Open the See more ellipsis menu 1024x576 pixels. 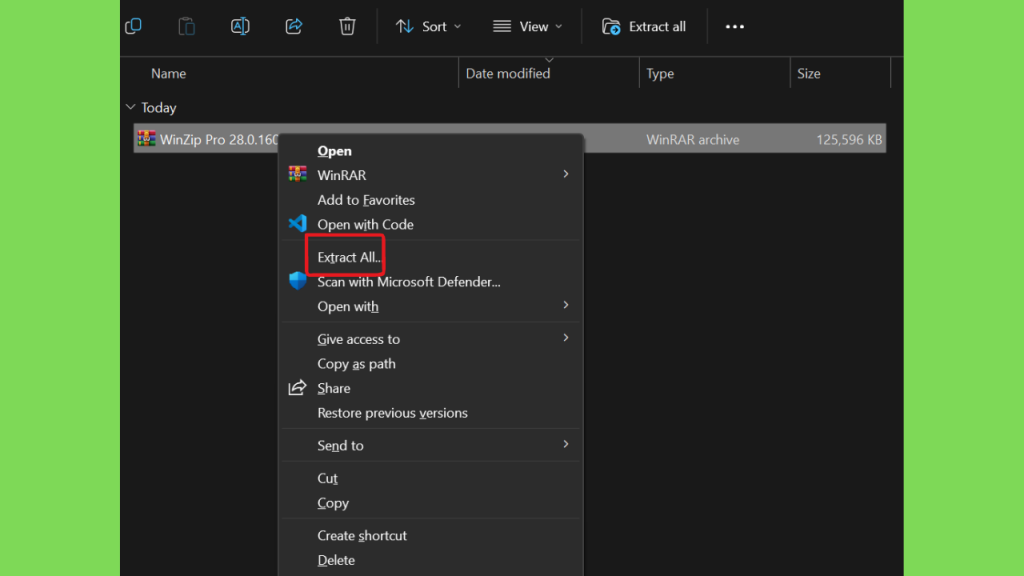coord(735,27)
